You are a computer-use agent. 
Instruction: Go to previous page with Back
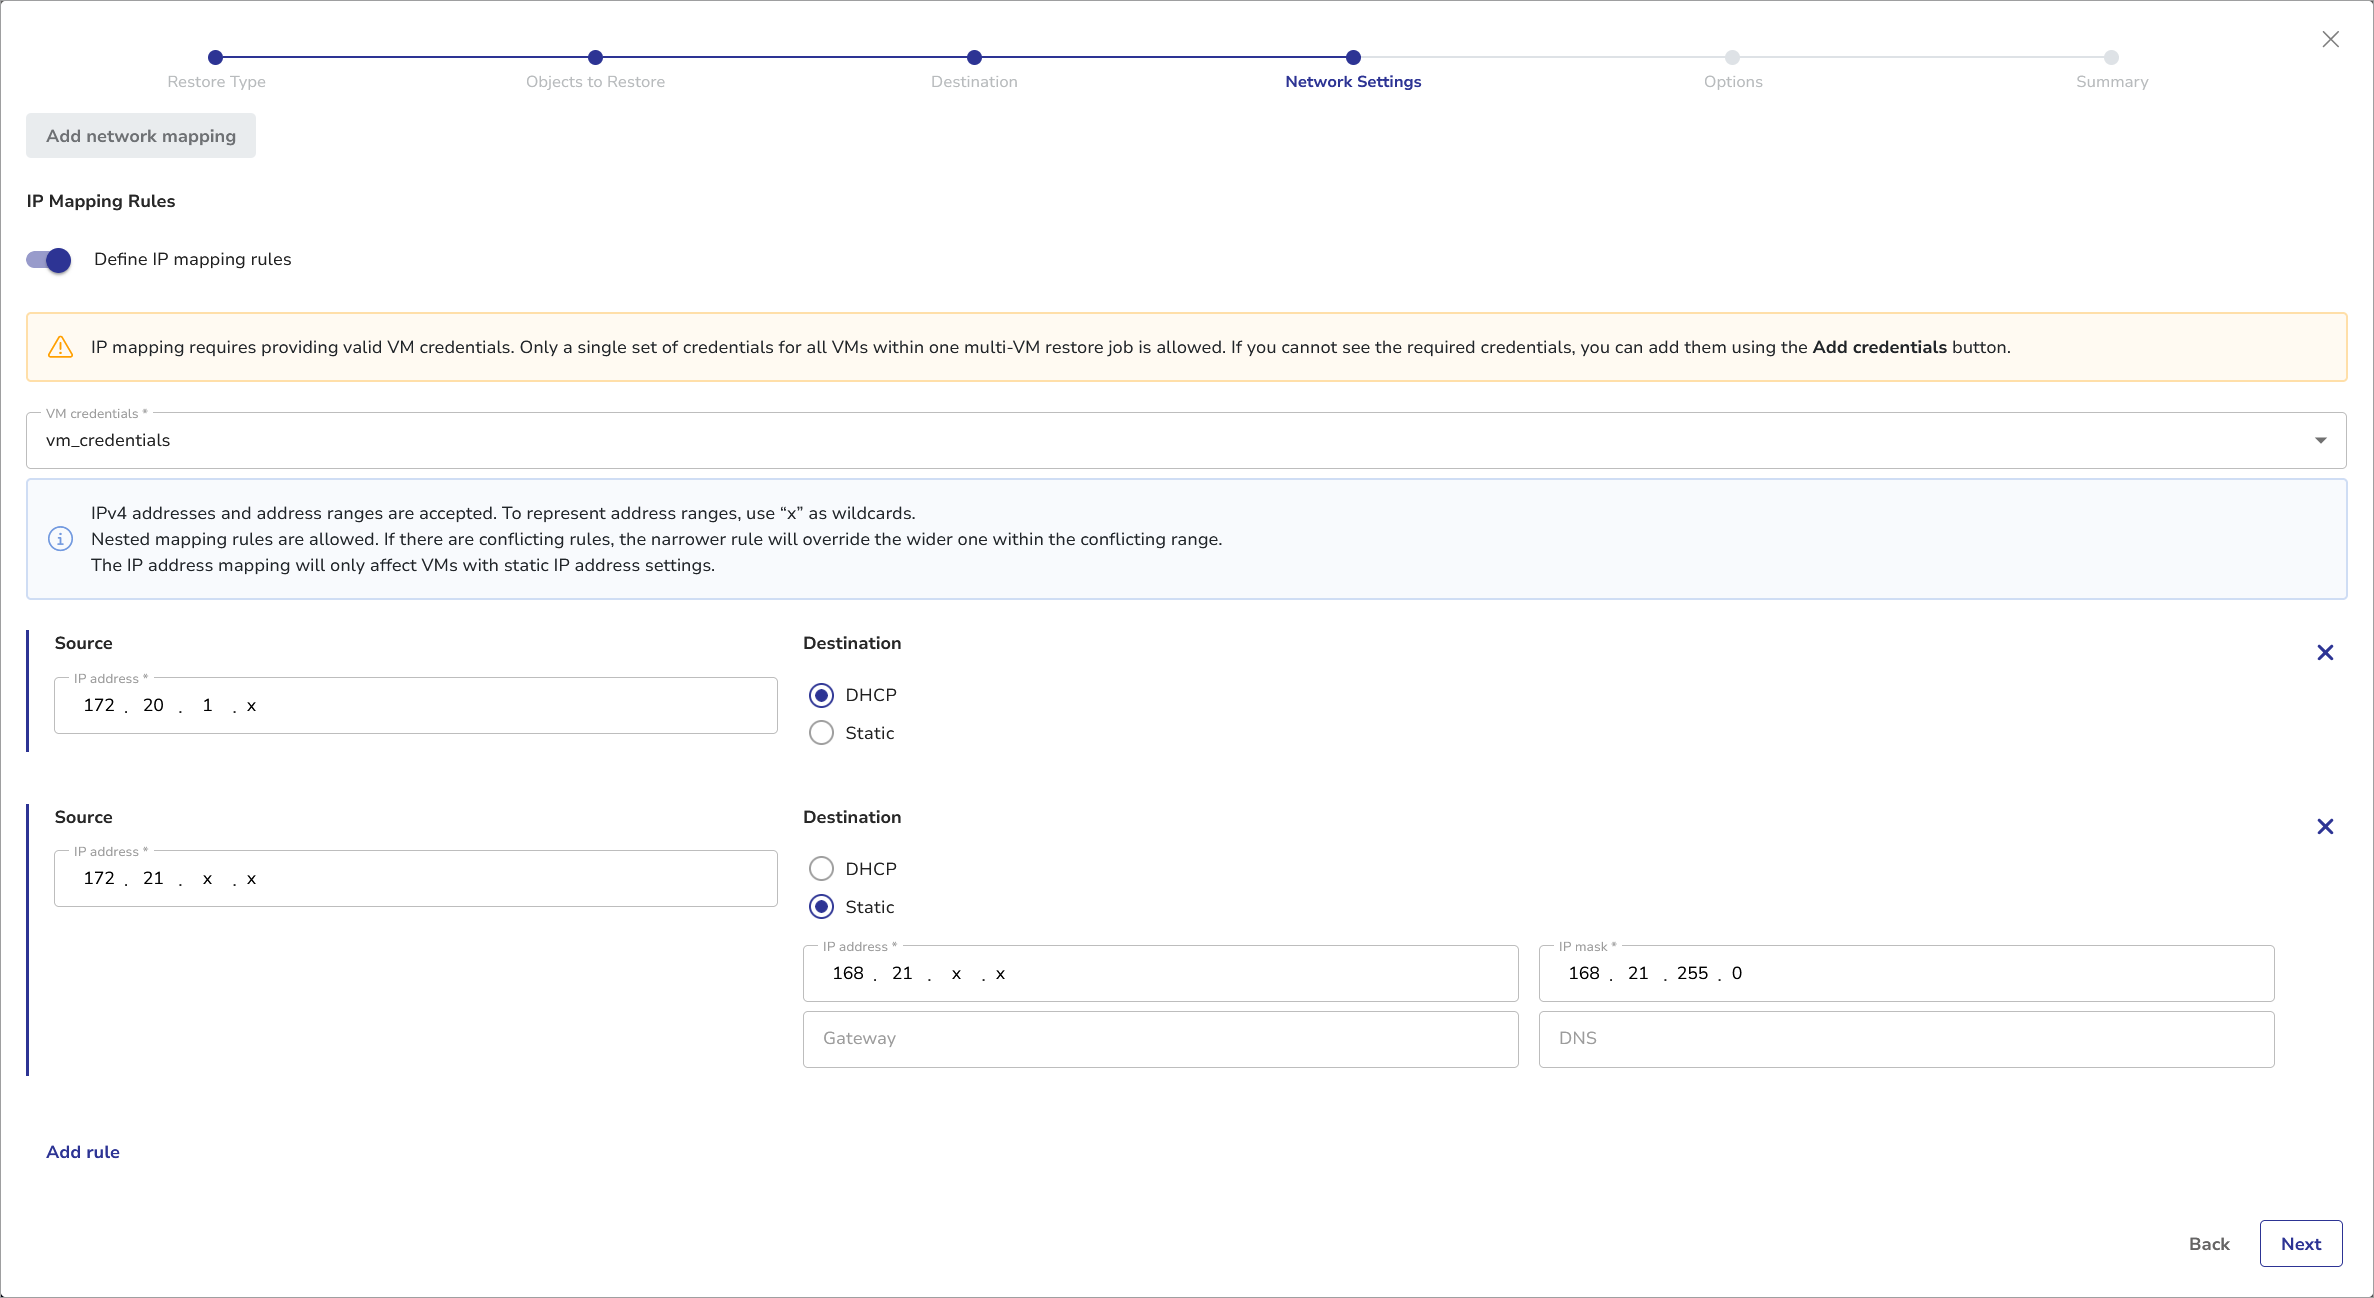[2209, 1244]
